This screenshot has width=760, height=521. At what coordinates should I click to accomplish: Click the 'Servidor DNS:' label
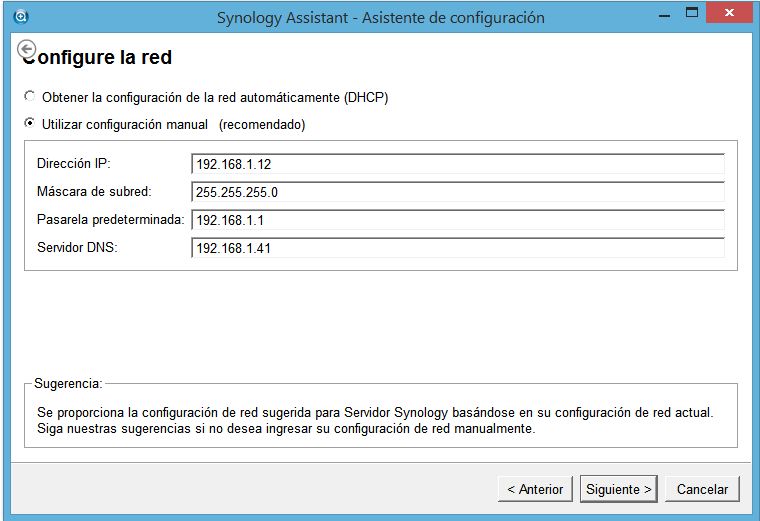tap(77, 247)
